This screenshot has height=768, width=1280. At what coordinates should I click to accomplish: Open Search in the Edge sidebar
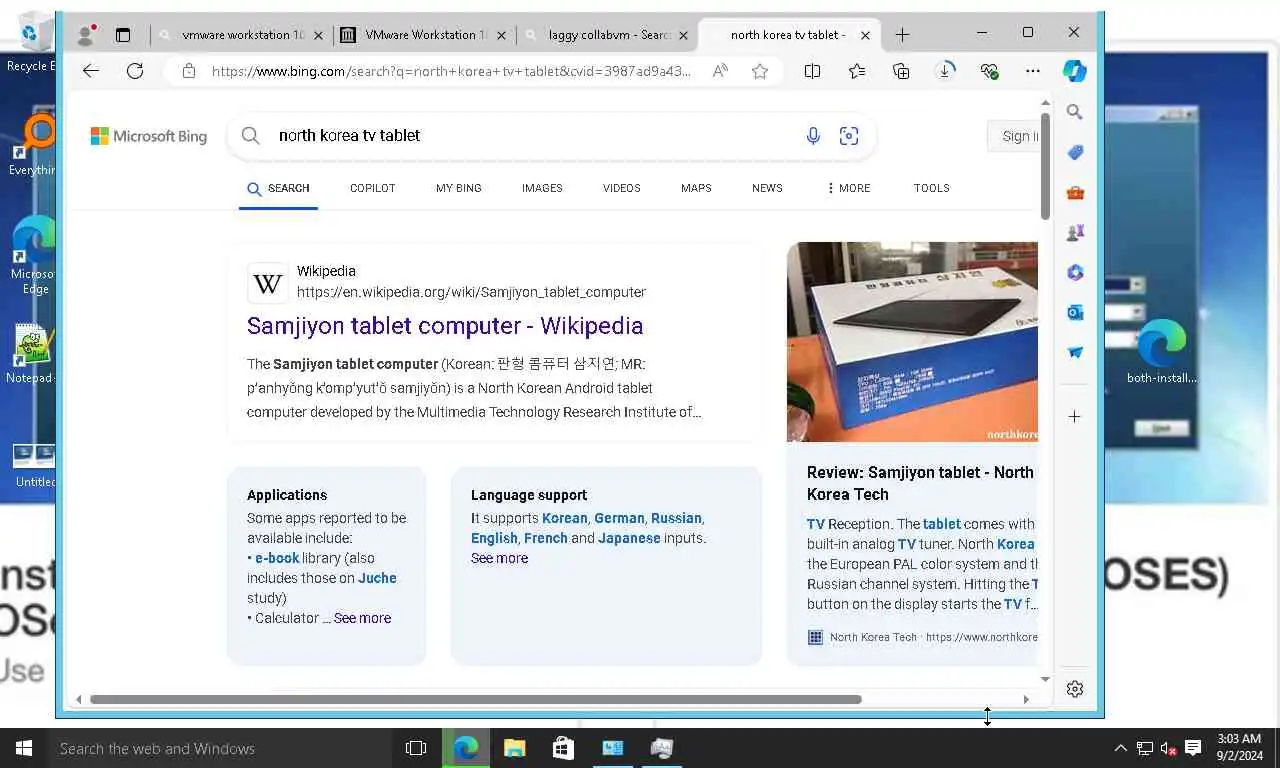(x=1075, y=112)
